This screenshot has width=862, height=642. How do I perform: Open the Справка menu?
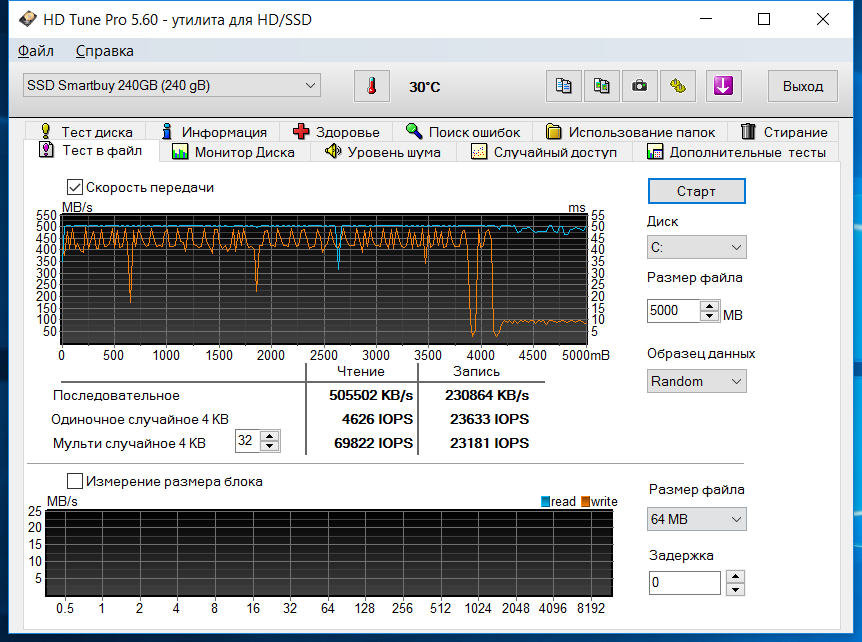[104, 51]
